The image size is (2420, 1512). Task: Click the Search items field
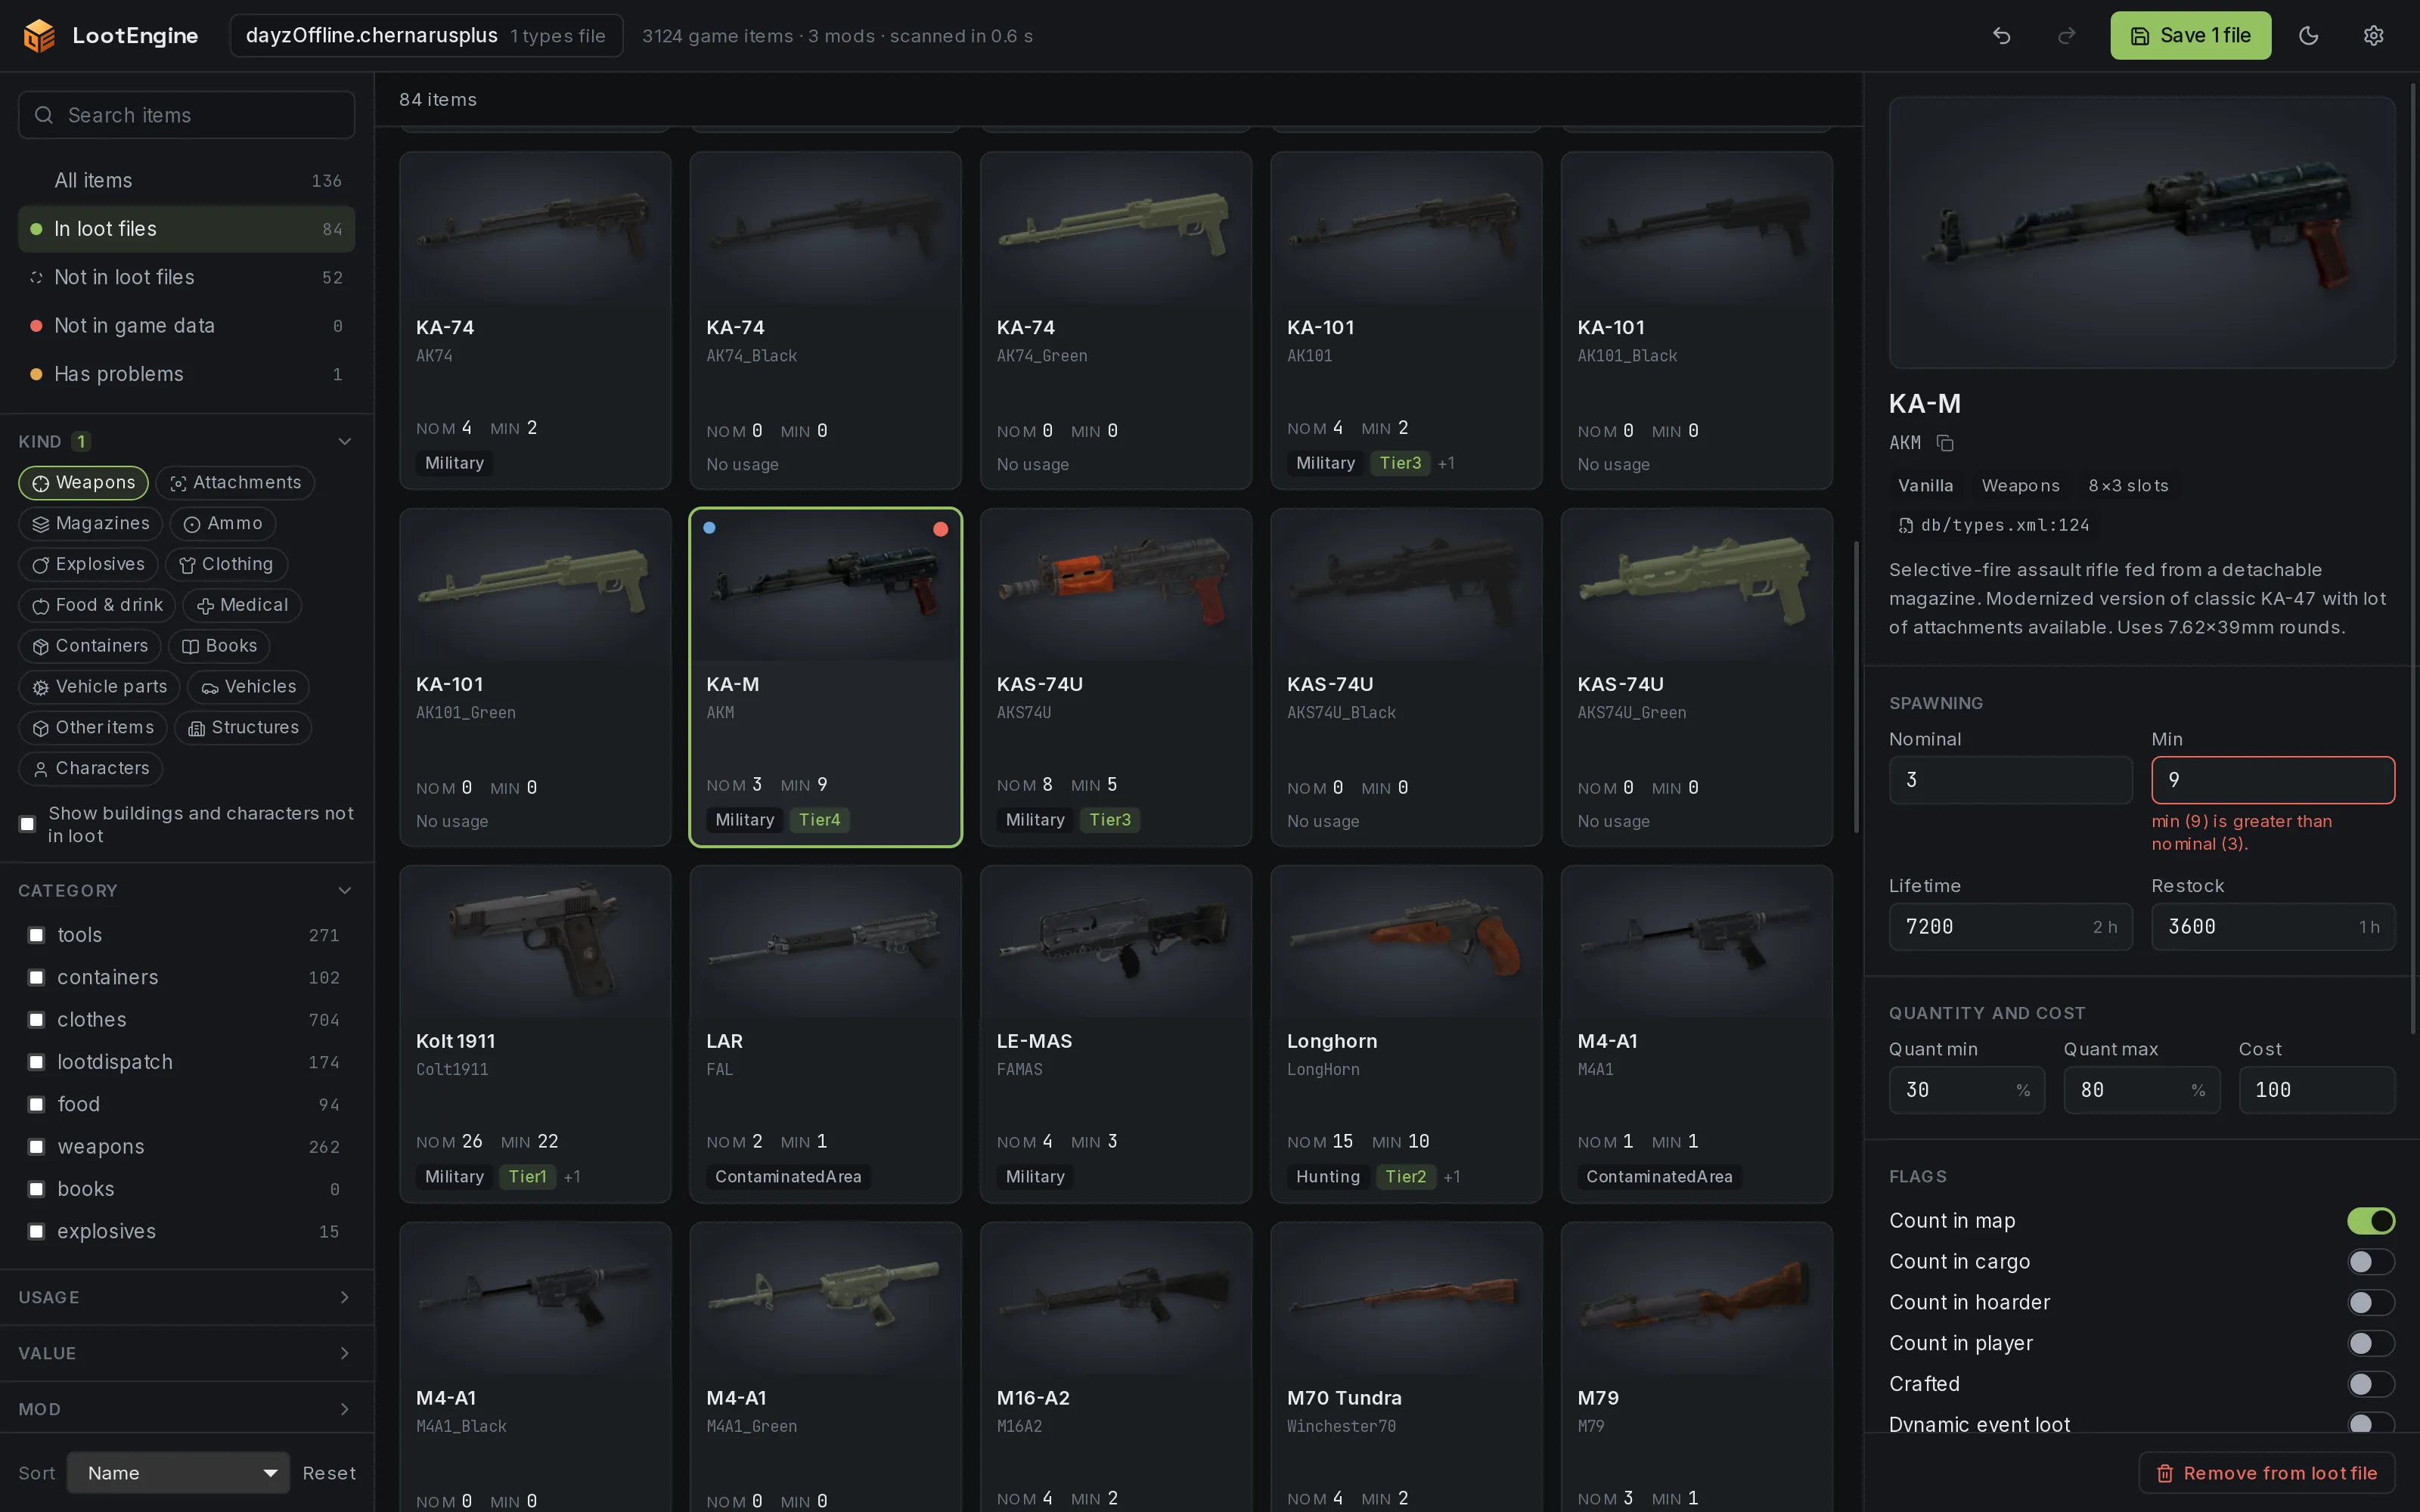(187, 116)
